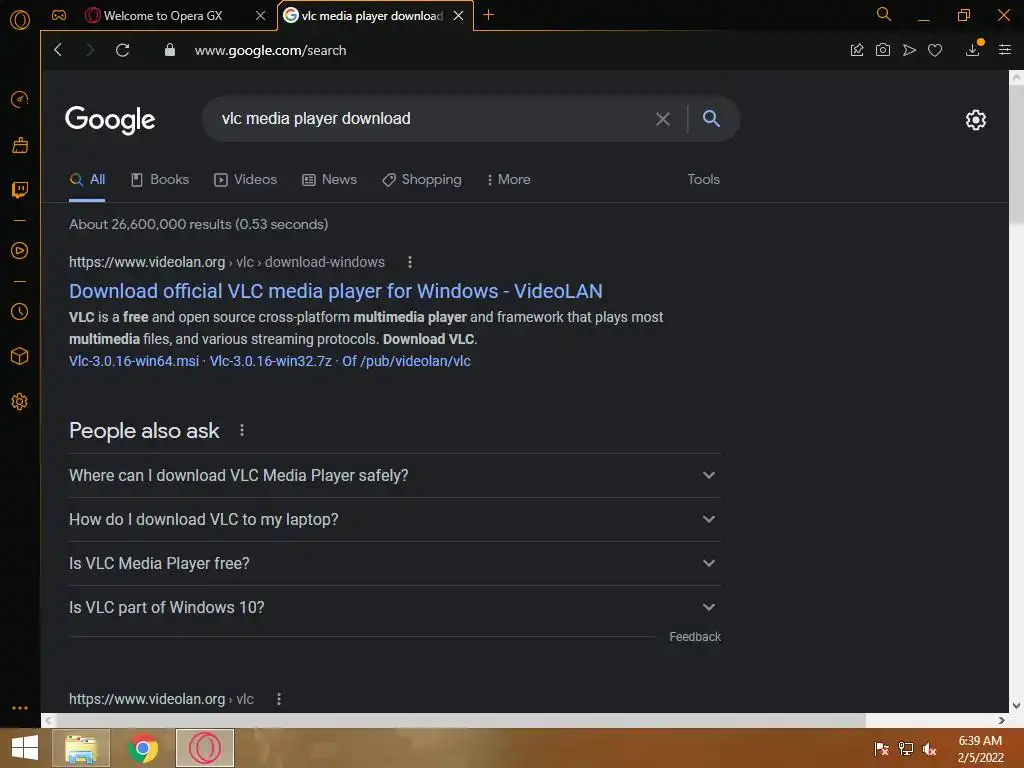Expand 'Is VLC Media Player free?' question

tap(394, 564)
